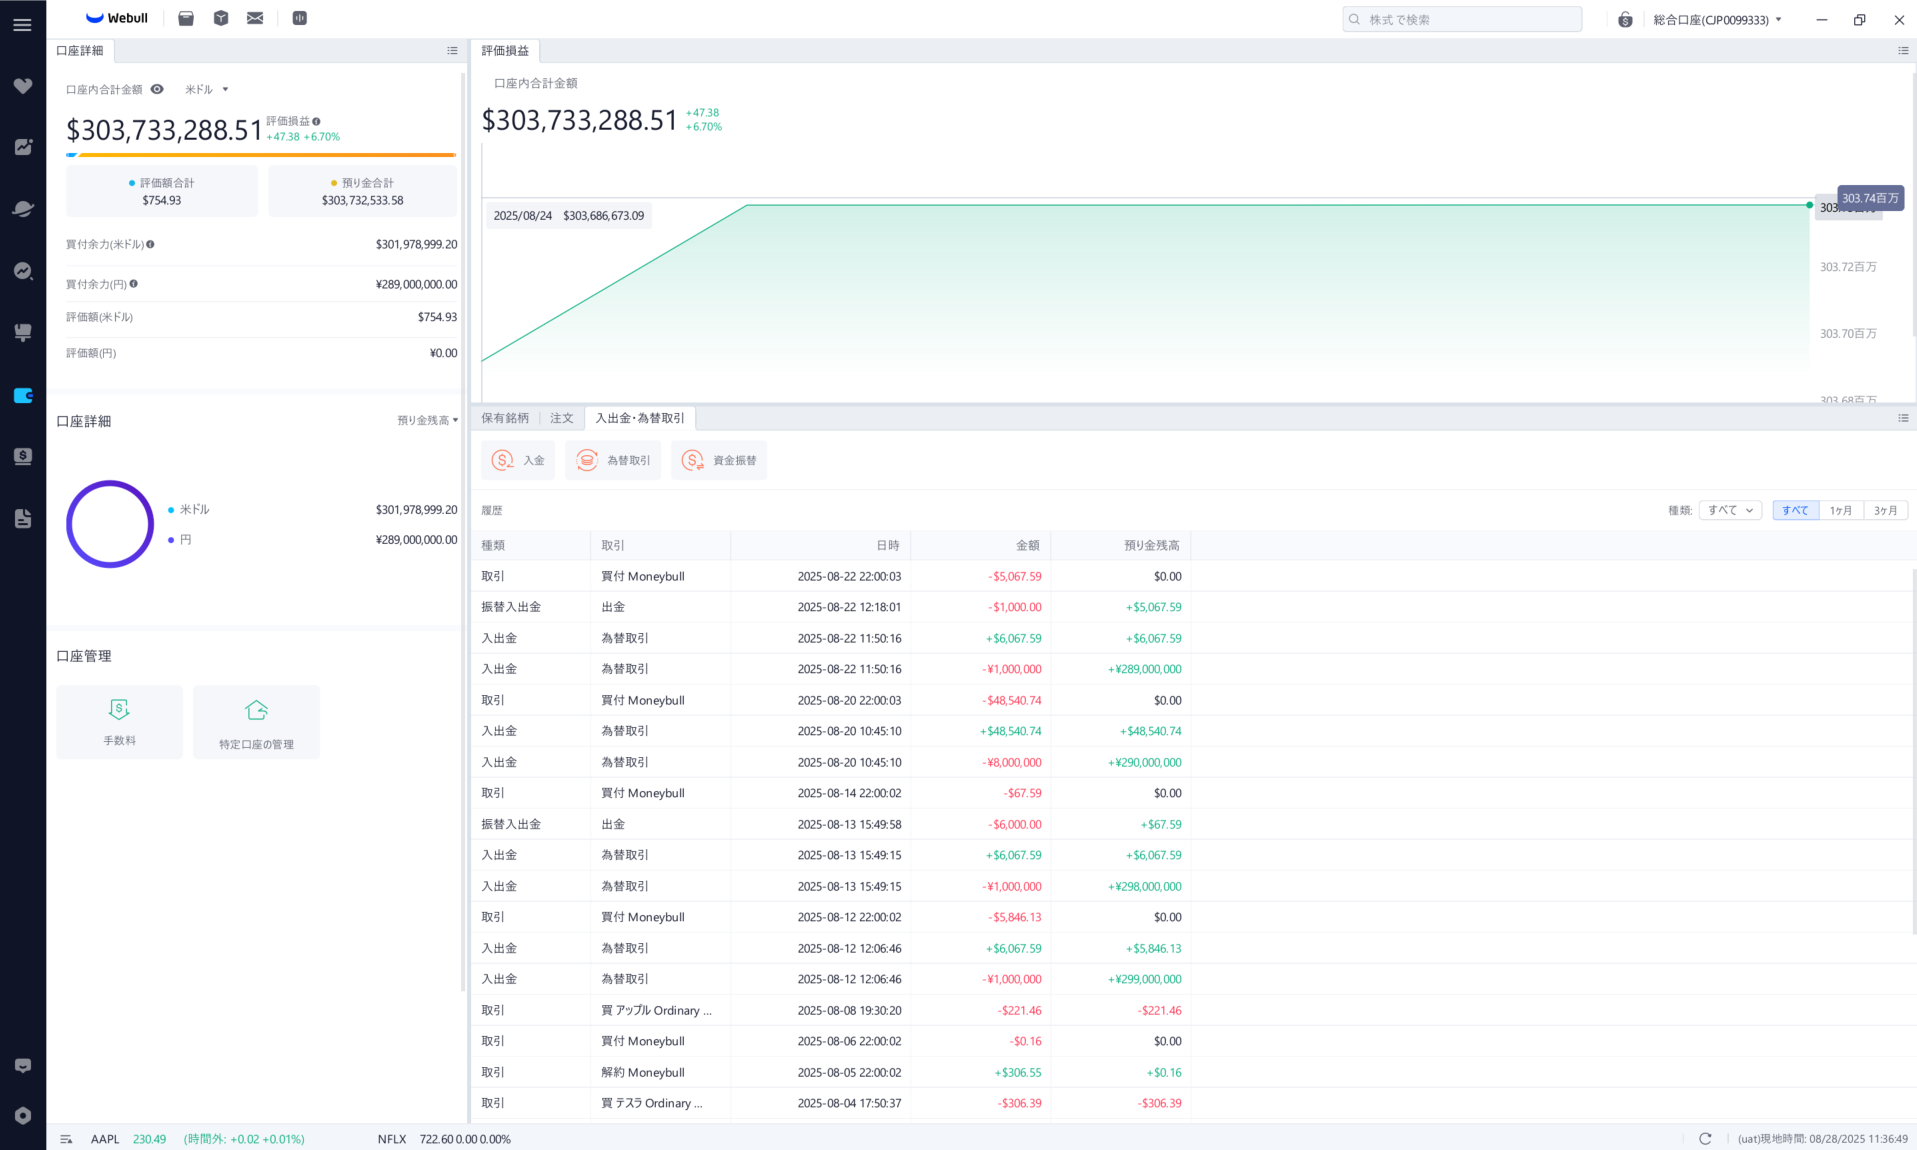1917x1150 pixels.
Task: Open the 手数料 fees tile
Action: (x=119, y=721)
